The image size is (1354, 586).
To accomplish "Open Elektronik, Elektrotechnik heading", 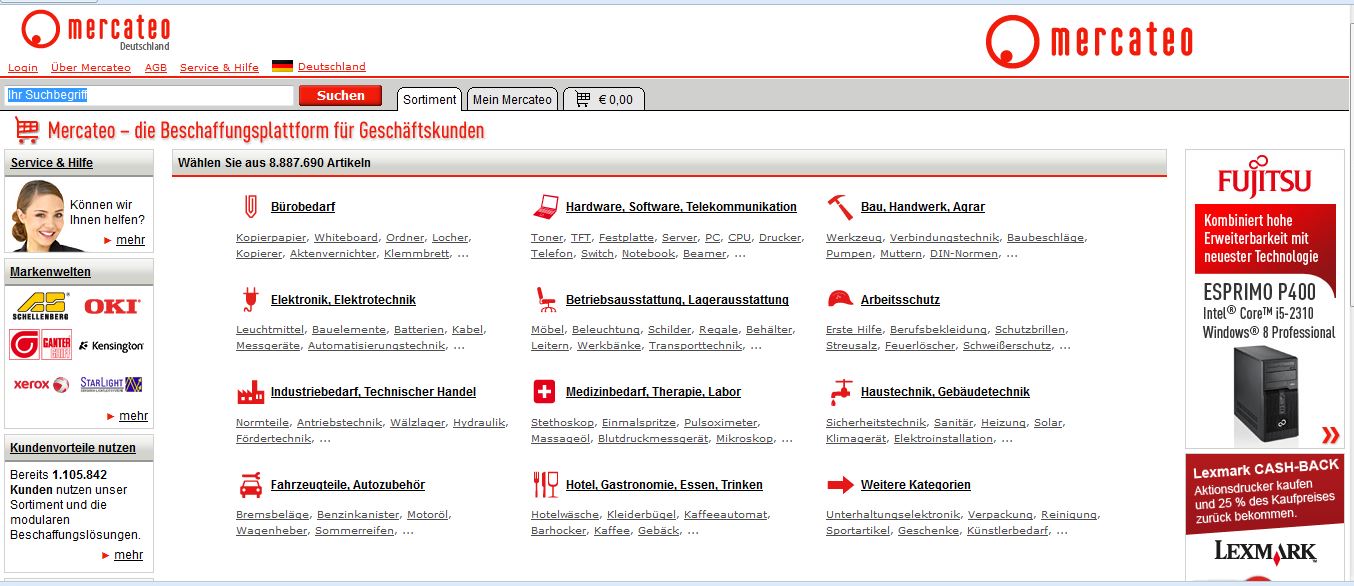I will click(343, 300).
